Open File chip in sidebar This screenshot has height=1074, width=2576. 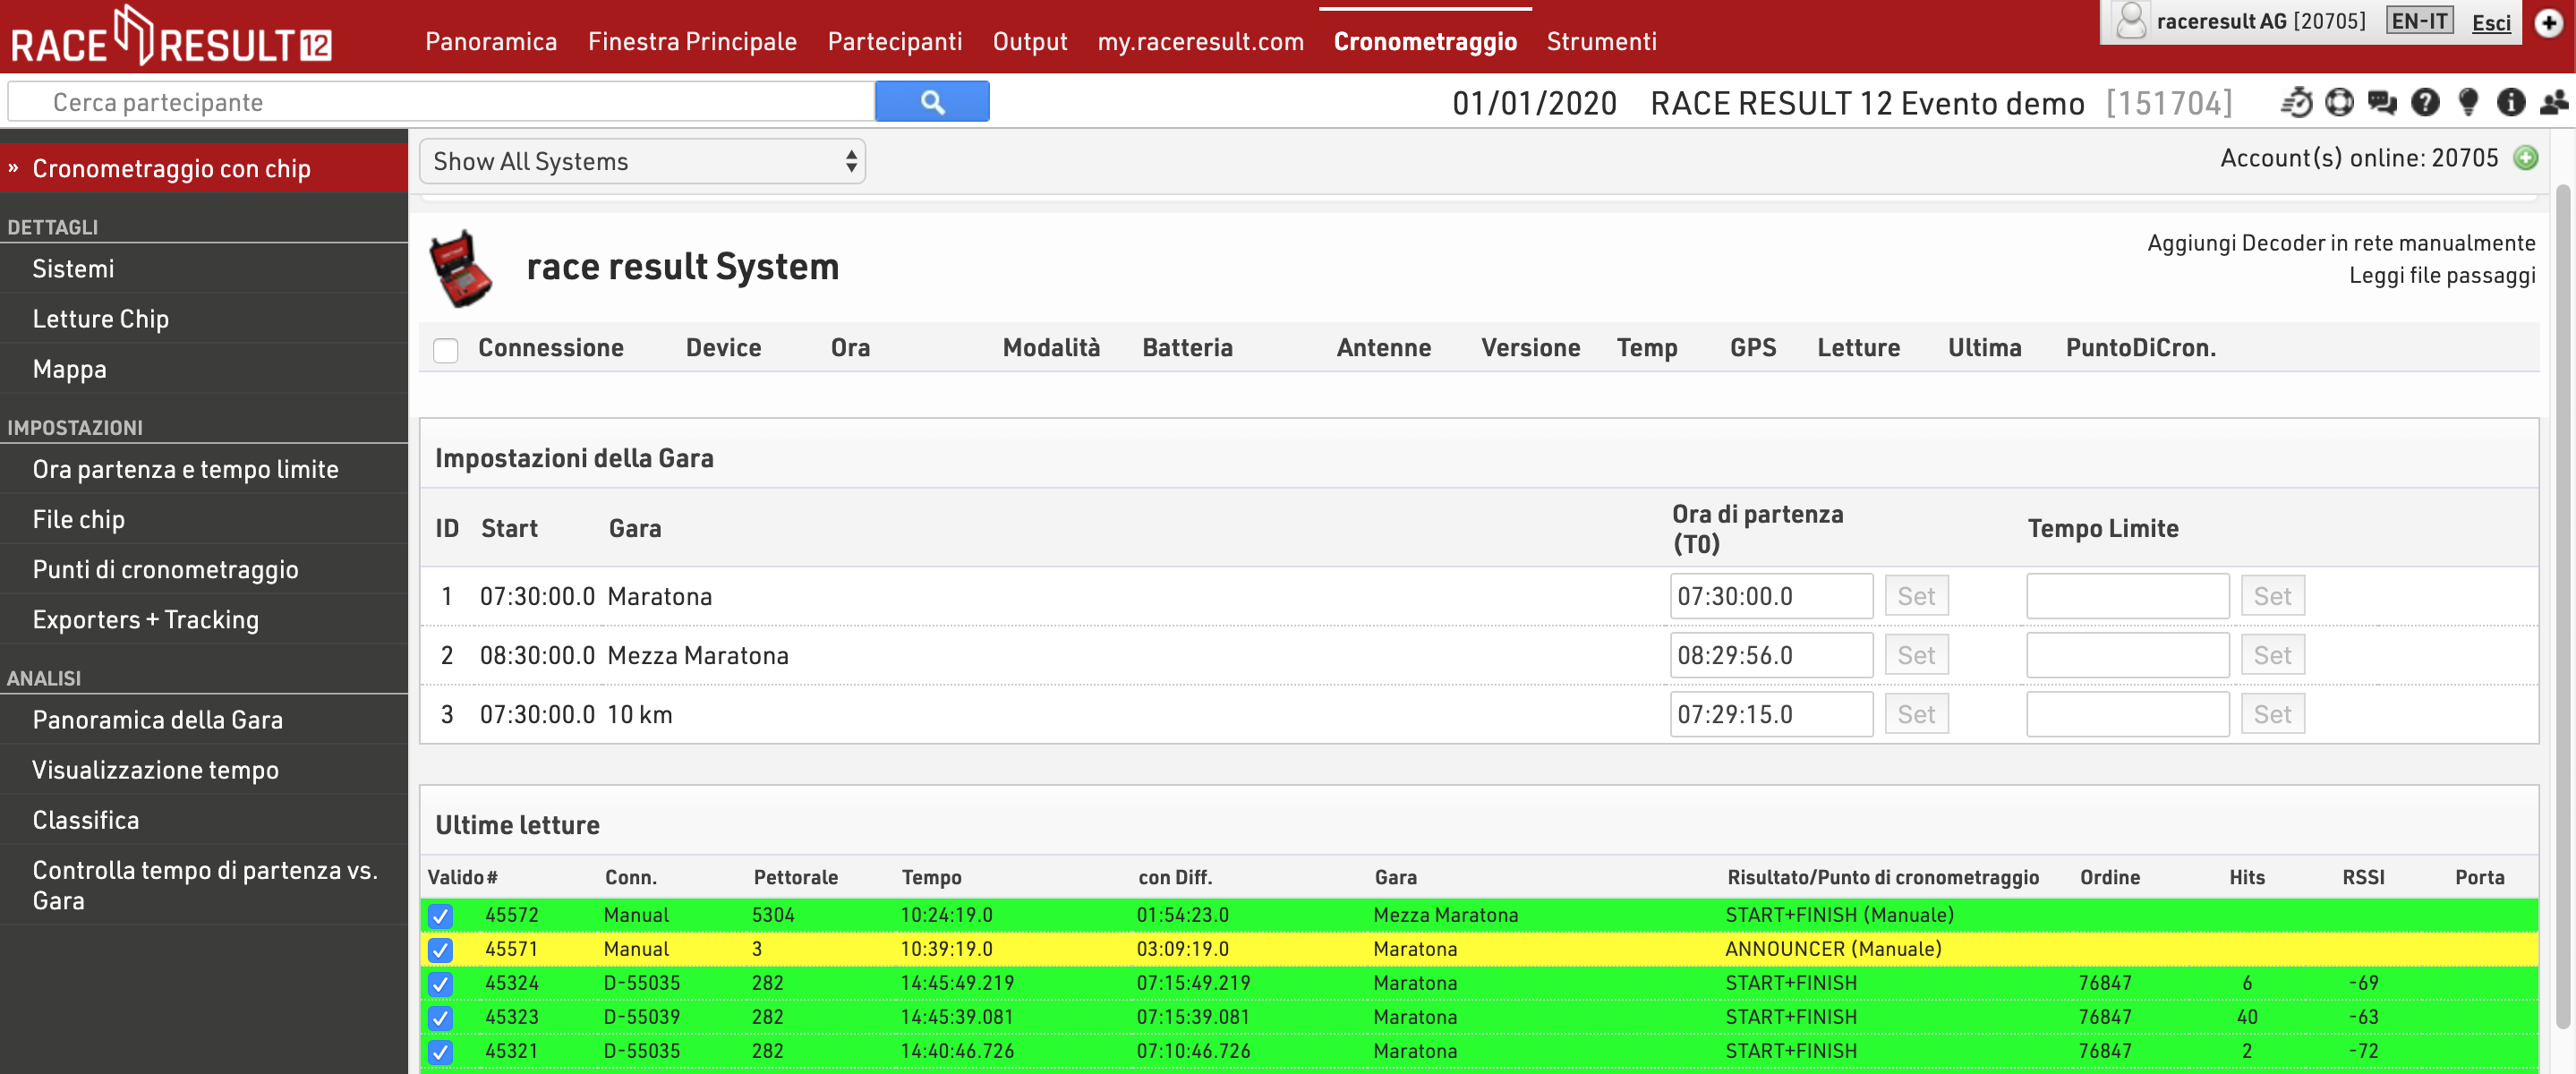(204, 519)
